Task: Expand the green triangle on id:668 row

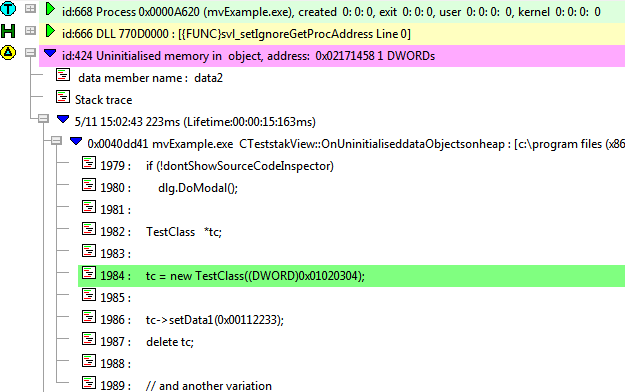Action: (50, 9)
